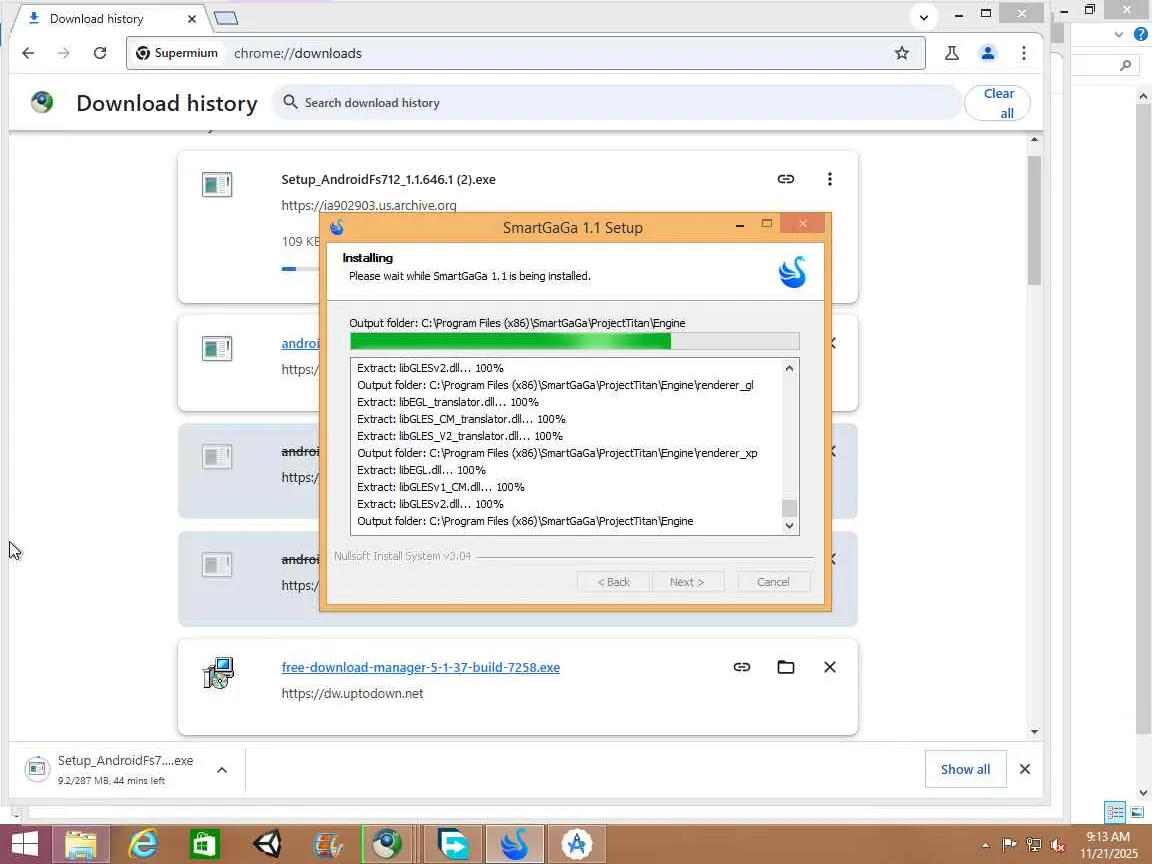Select the 'Extract: libGLESv1_CM.dll... 100%' log line
This screenshot has height=864, width=1152.
click(441, 487)
